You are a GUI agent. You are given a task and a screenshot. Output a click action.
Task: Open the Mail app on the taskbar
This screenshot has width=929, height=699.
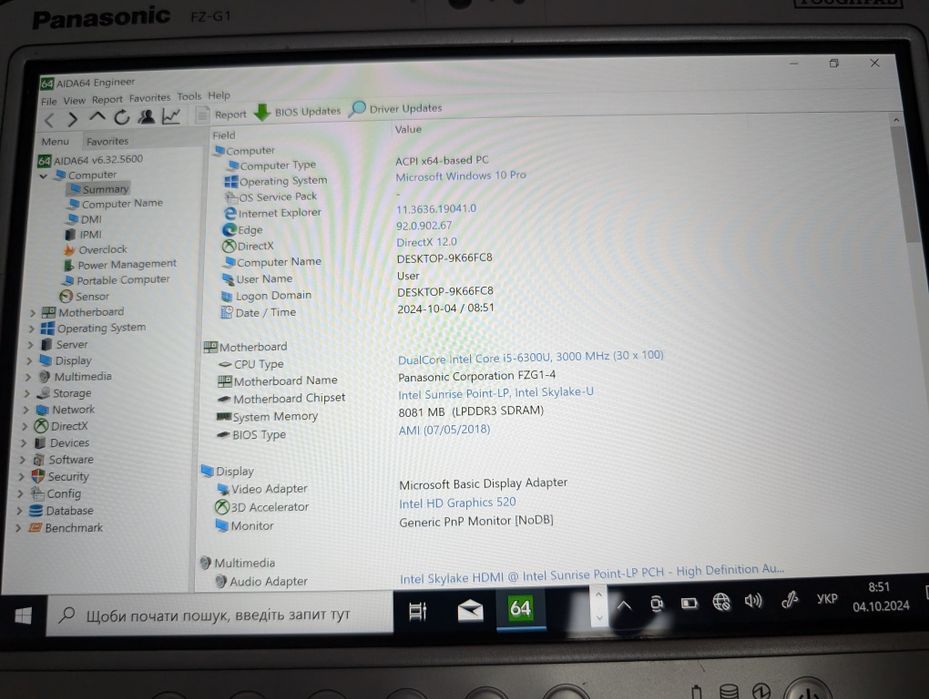470,610
